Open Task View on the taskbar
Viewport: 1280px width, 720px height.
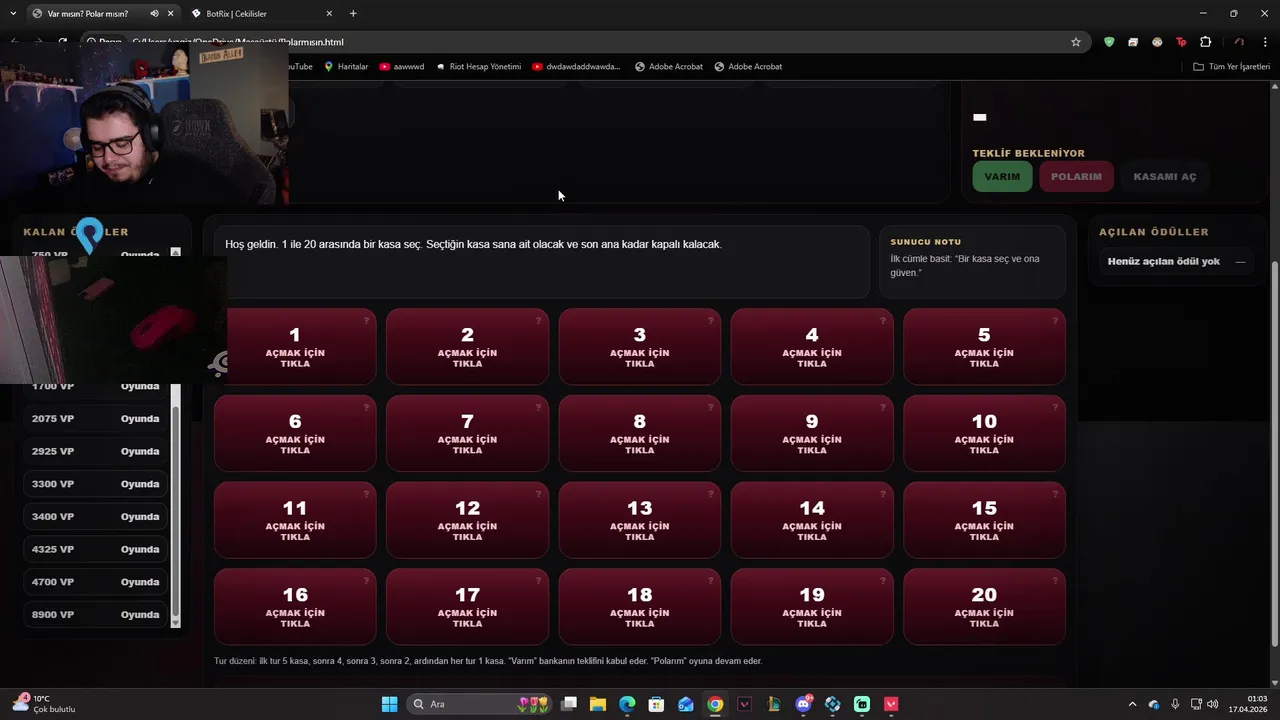pyautogui.click(x=569, y=704)
